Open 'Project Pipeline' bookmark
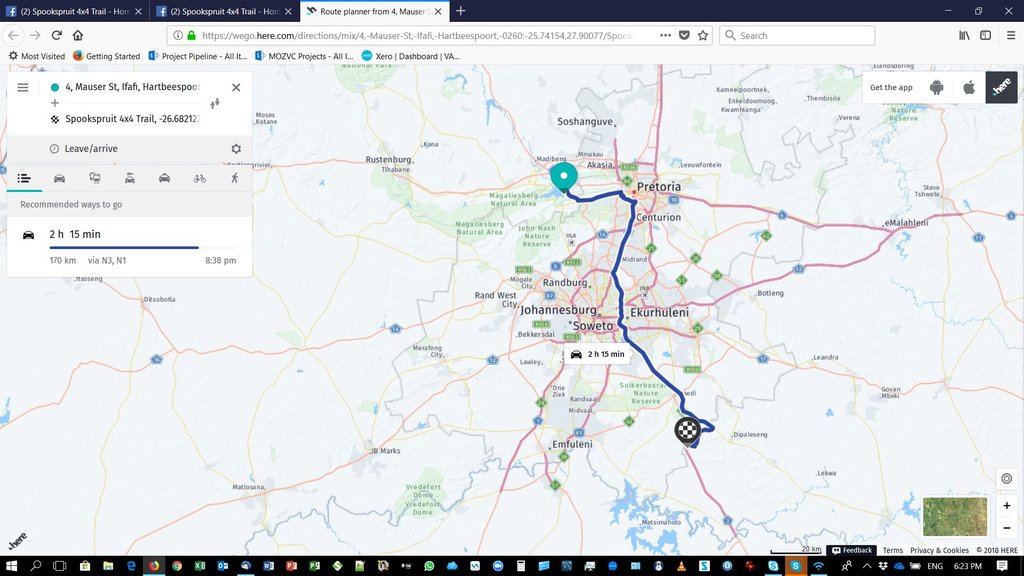Image resolution: width=1024 pixels, height=576 pixels. [x=198, y=56]
